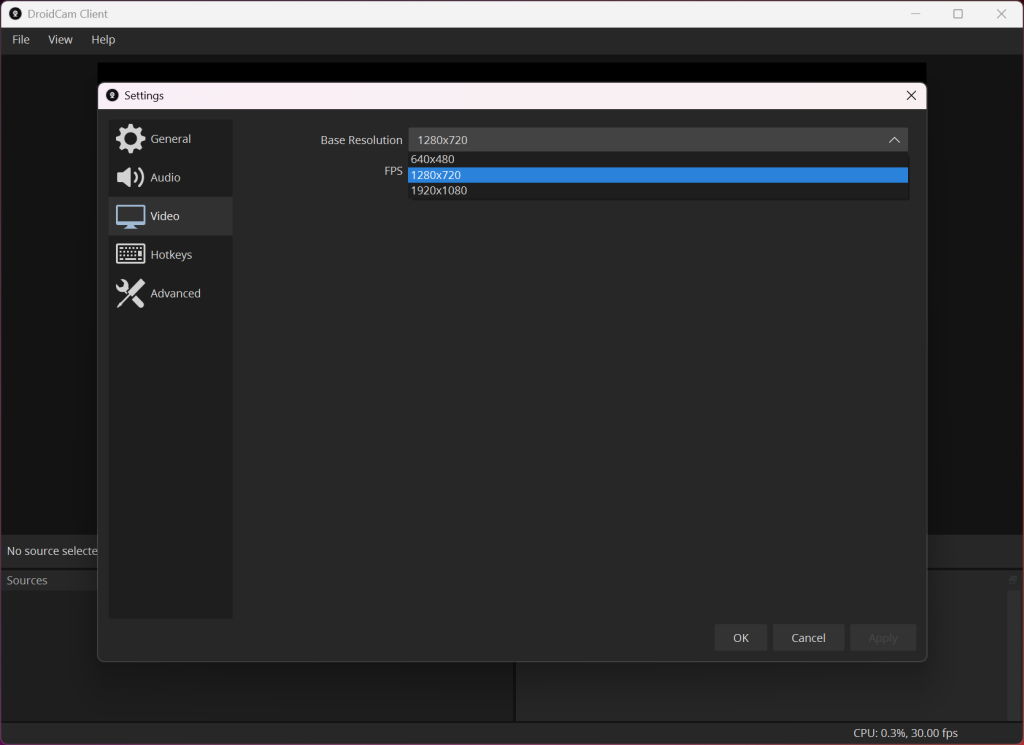Select the Audio speaker icon
The height and width of the screenshot is (745, 1024).
pyautogui.click(x=130, y=177)
